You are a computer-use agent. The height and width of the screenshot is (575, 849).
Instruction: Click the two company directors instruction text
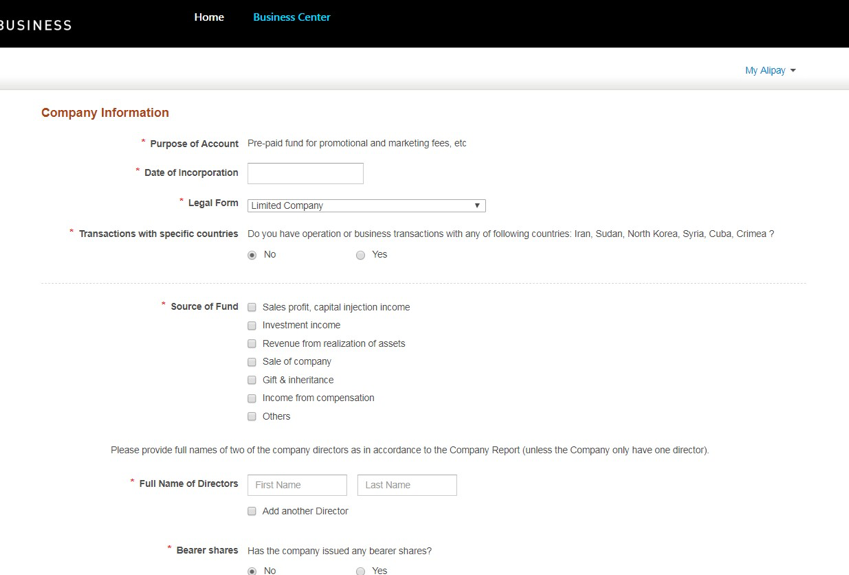[410, 450]
